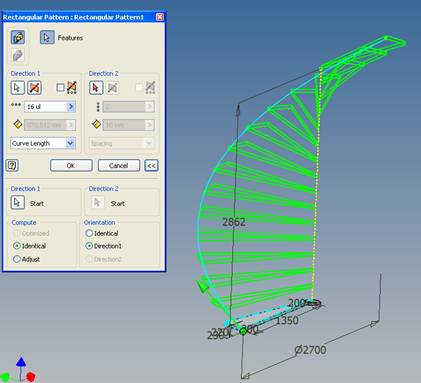Flip Direction 1 with flip icon
This screenshot has width=421, height=383.
tap(34, 88)
